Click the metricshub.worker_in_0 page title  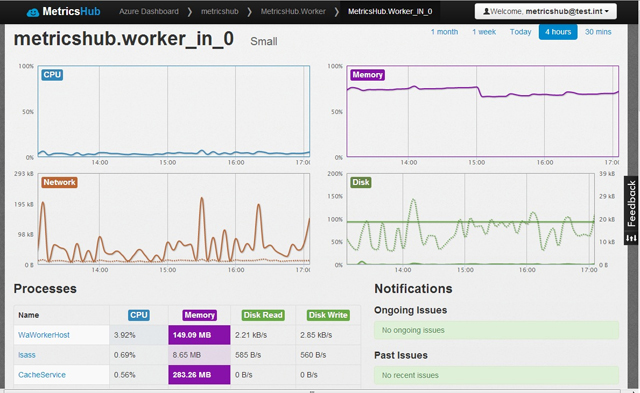124,39
